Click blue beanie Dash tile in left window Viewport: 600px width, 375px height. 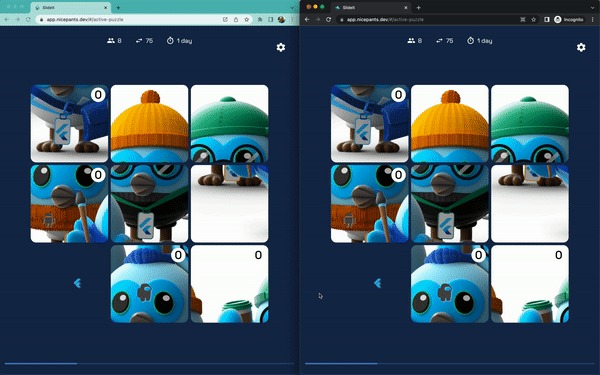[x=150, y=284]
